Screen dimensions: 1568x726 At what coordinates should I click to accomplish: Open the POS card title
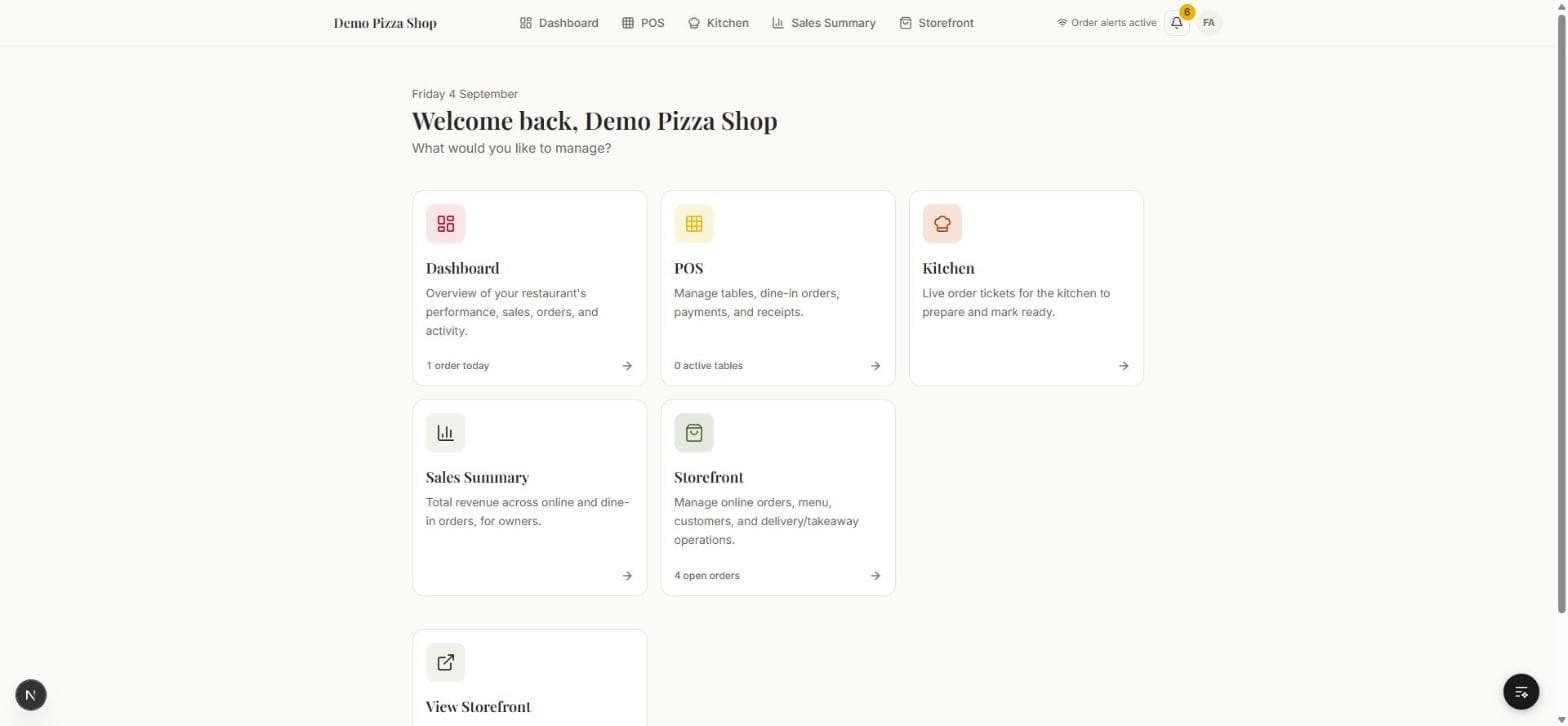coord(688,268)
